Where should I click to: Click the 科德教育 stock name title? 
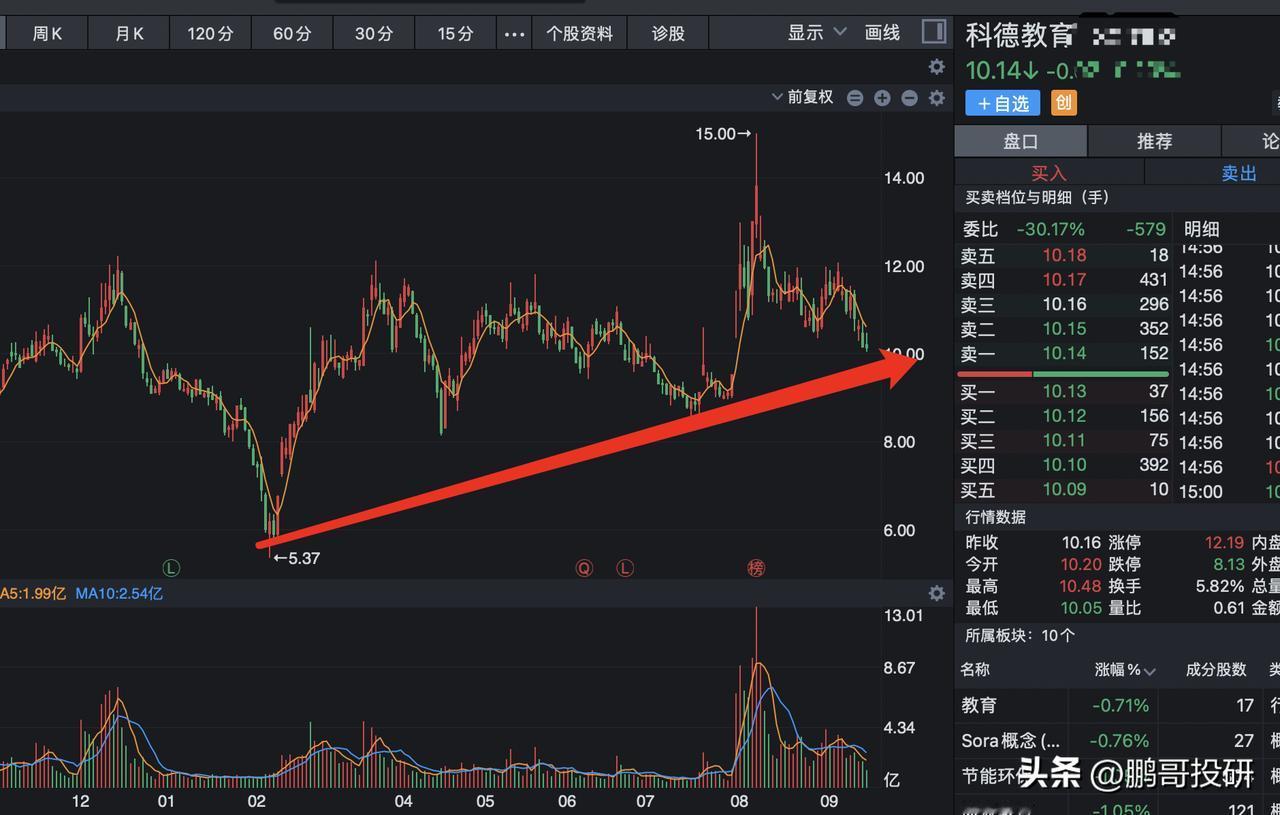[x=1020, y=34]
